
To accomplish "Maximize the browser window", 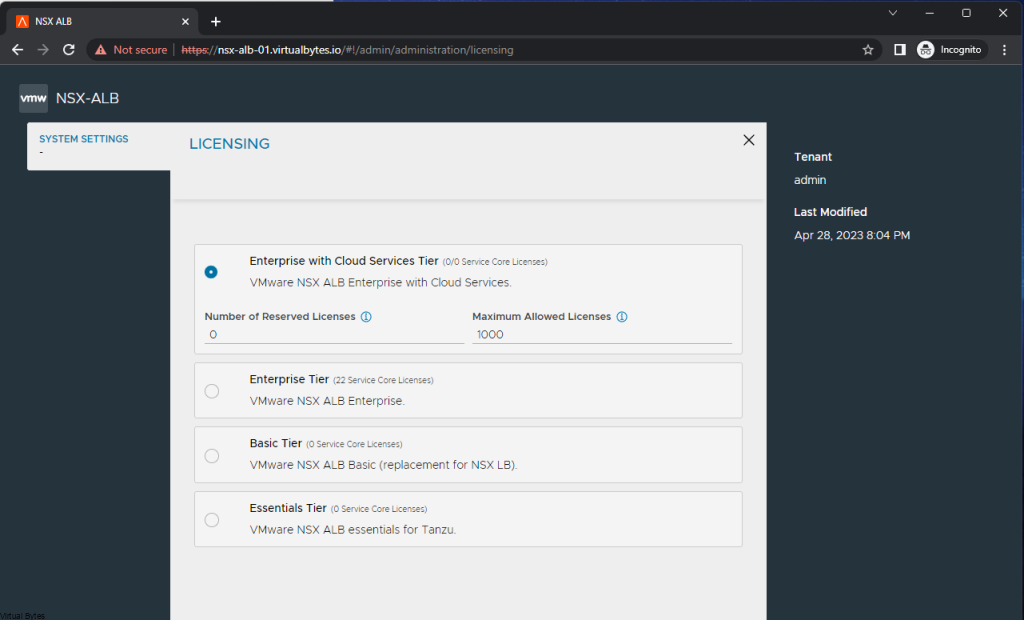I will 967,13.
